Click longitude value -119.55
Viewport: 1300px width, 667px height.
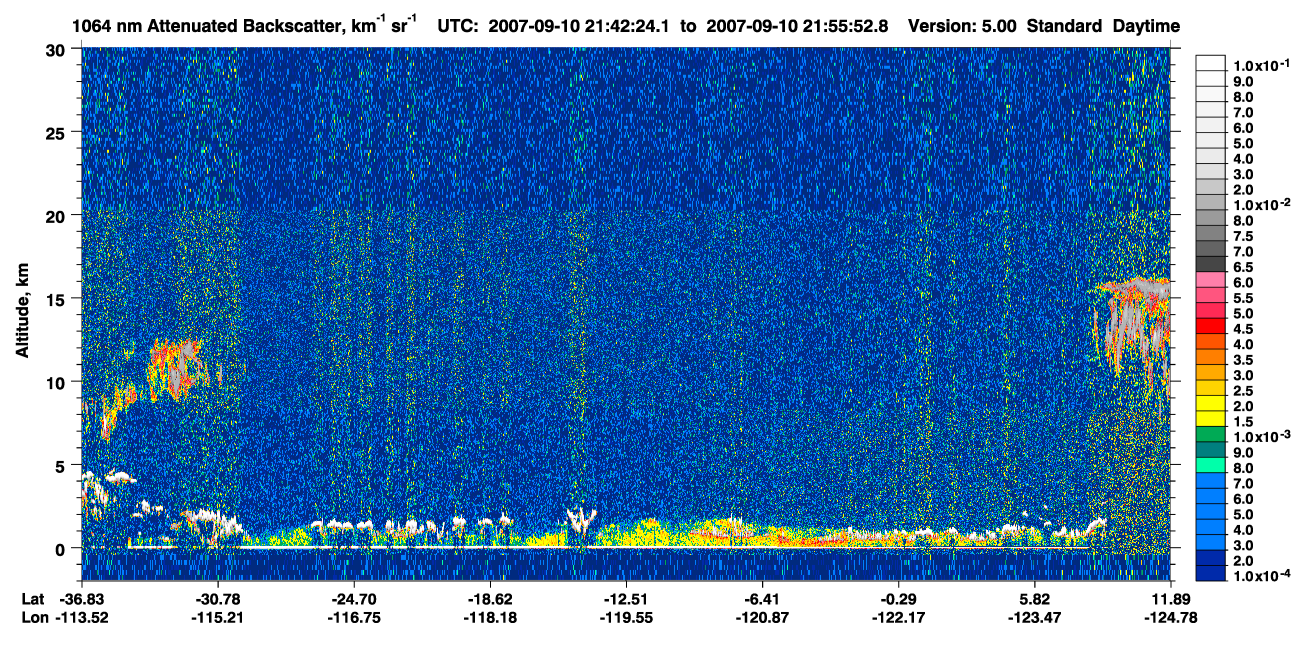click(x=626, y=617)
